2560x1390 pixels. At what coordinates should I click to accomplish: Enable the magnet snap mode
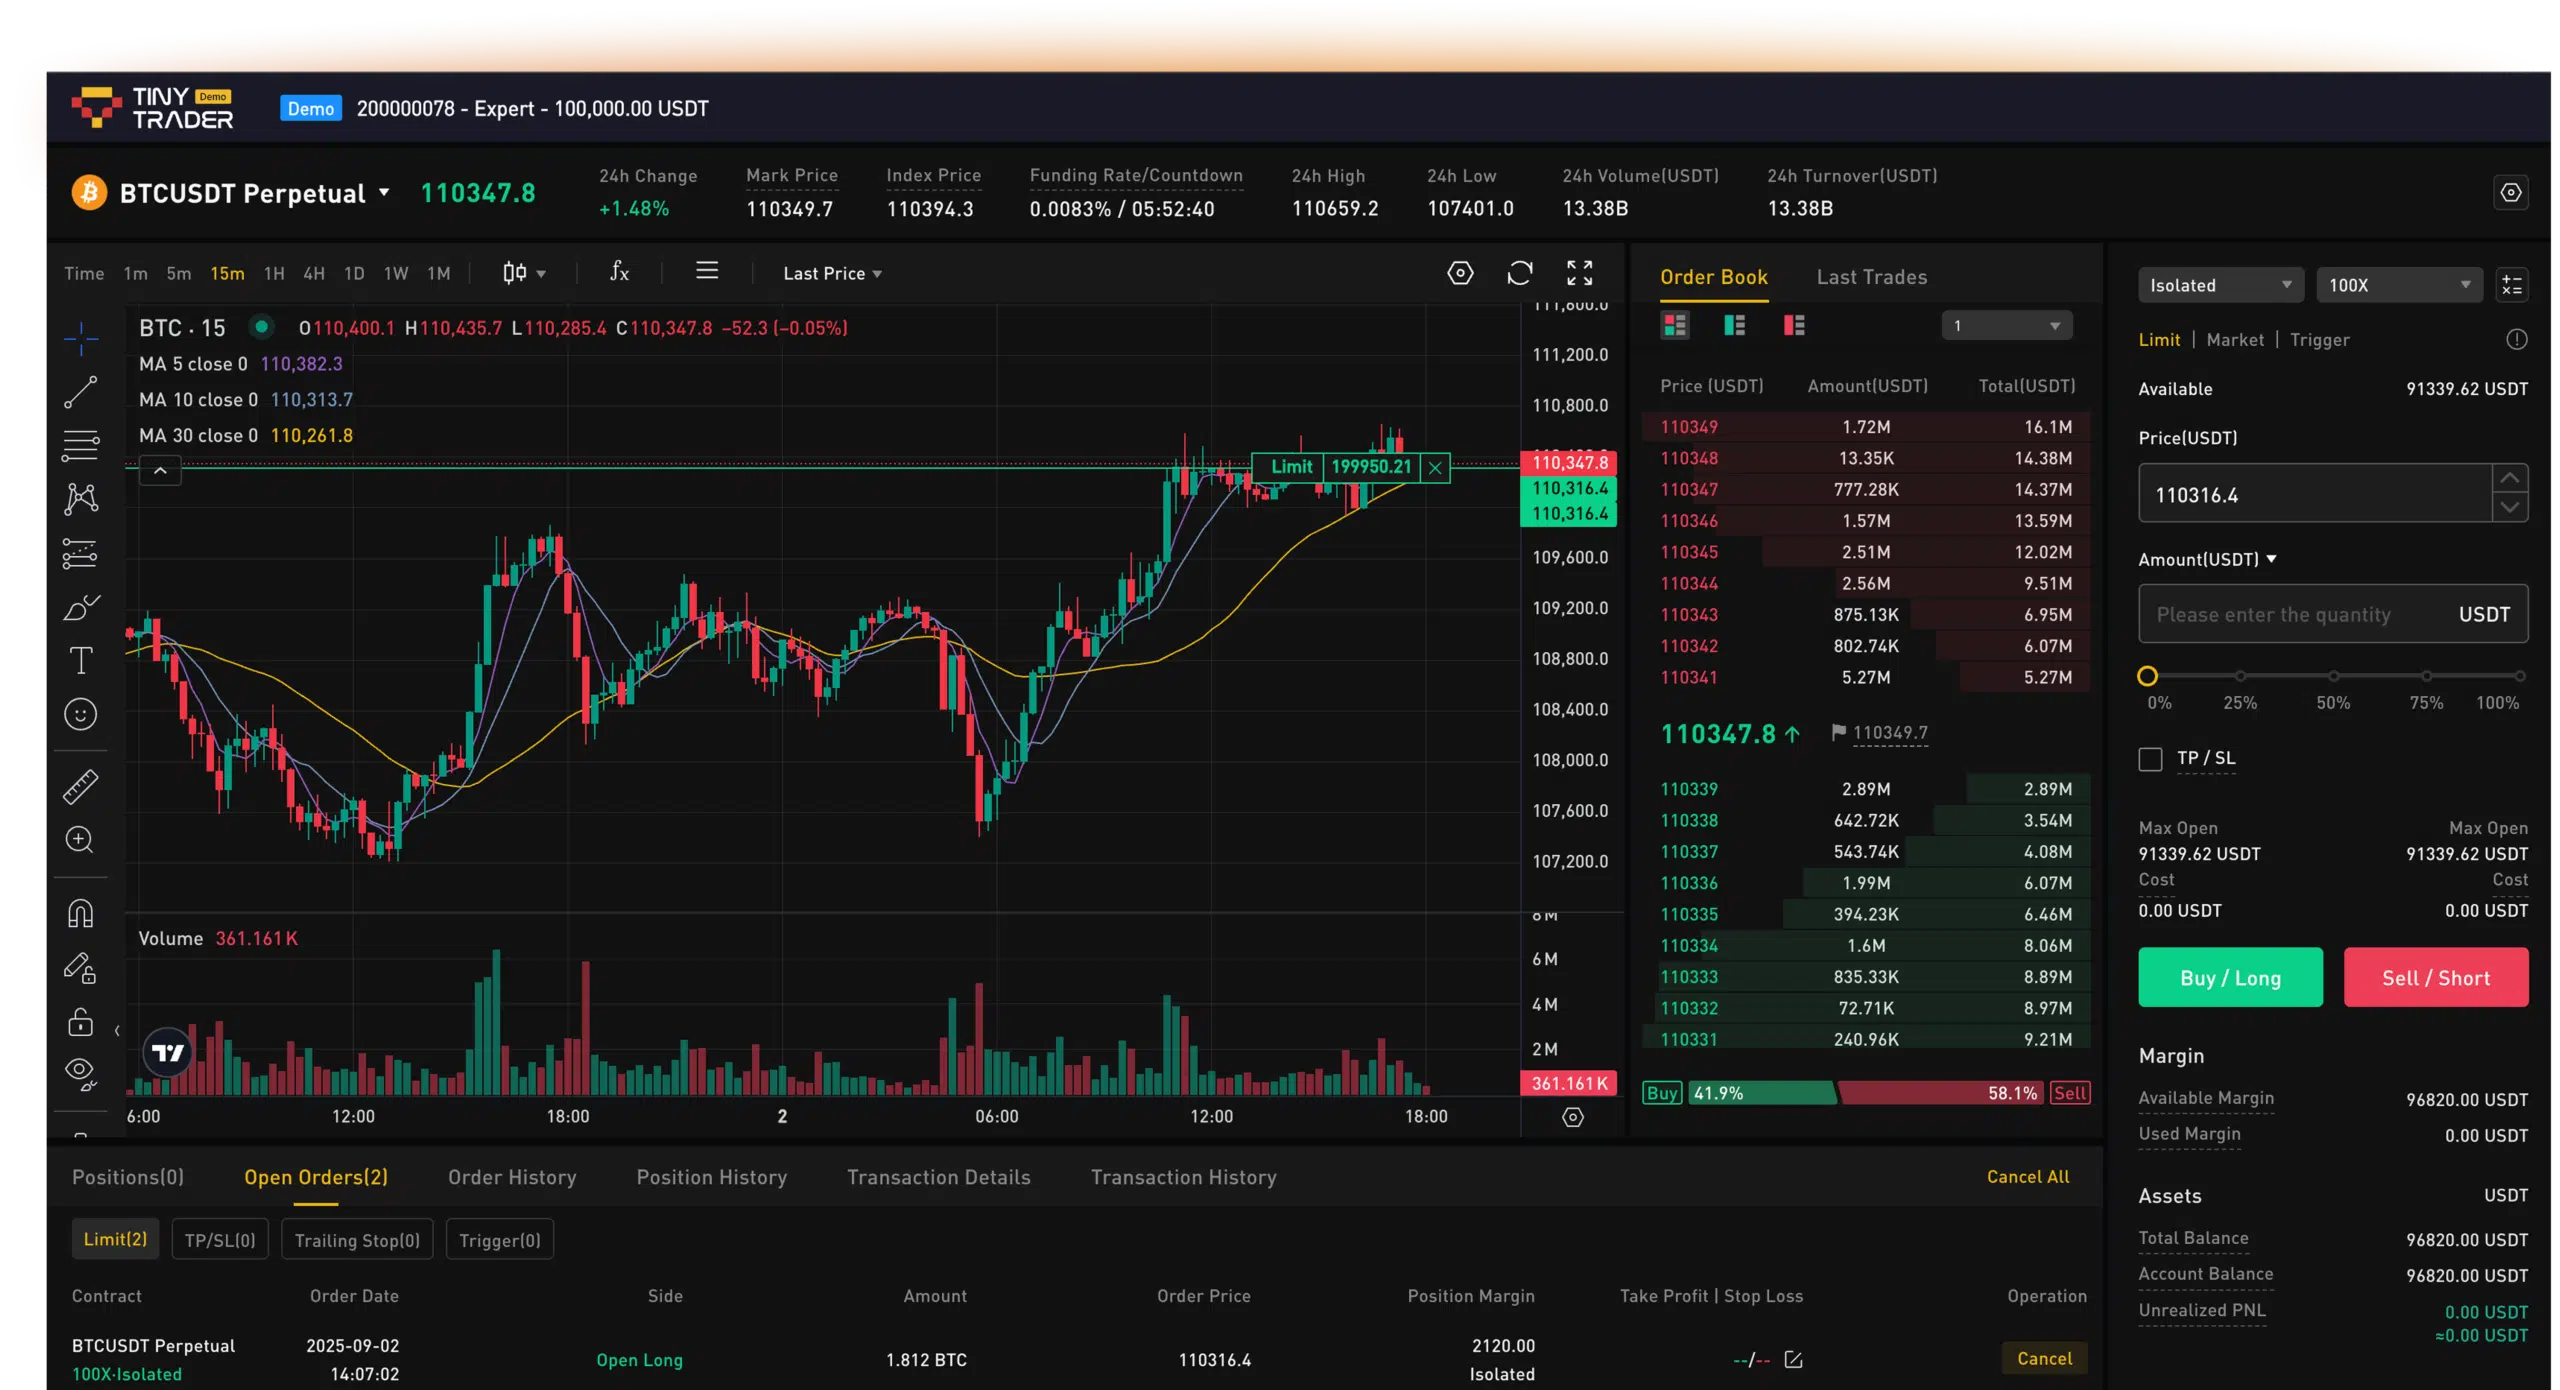coord(81,914)
